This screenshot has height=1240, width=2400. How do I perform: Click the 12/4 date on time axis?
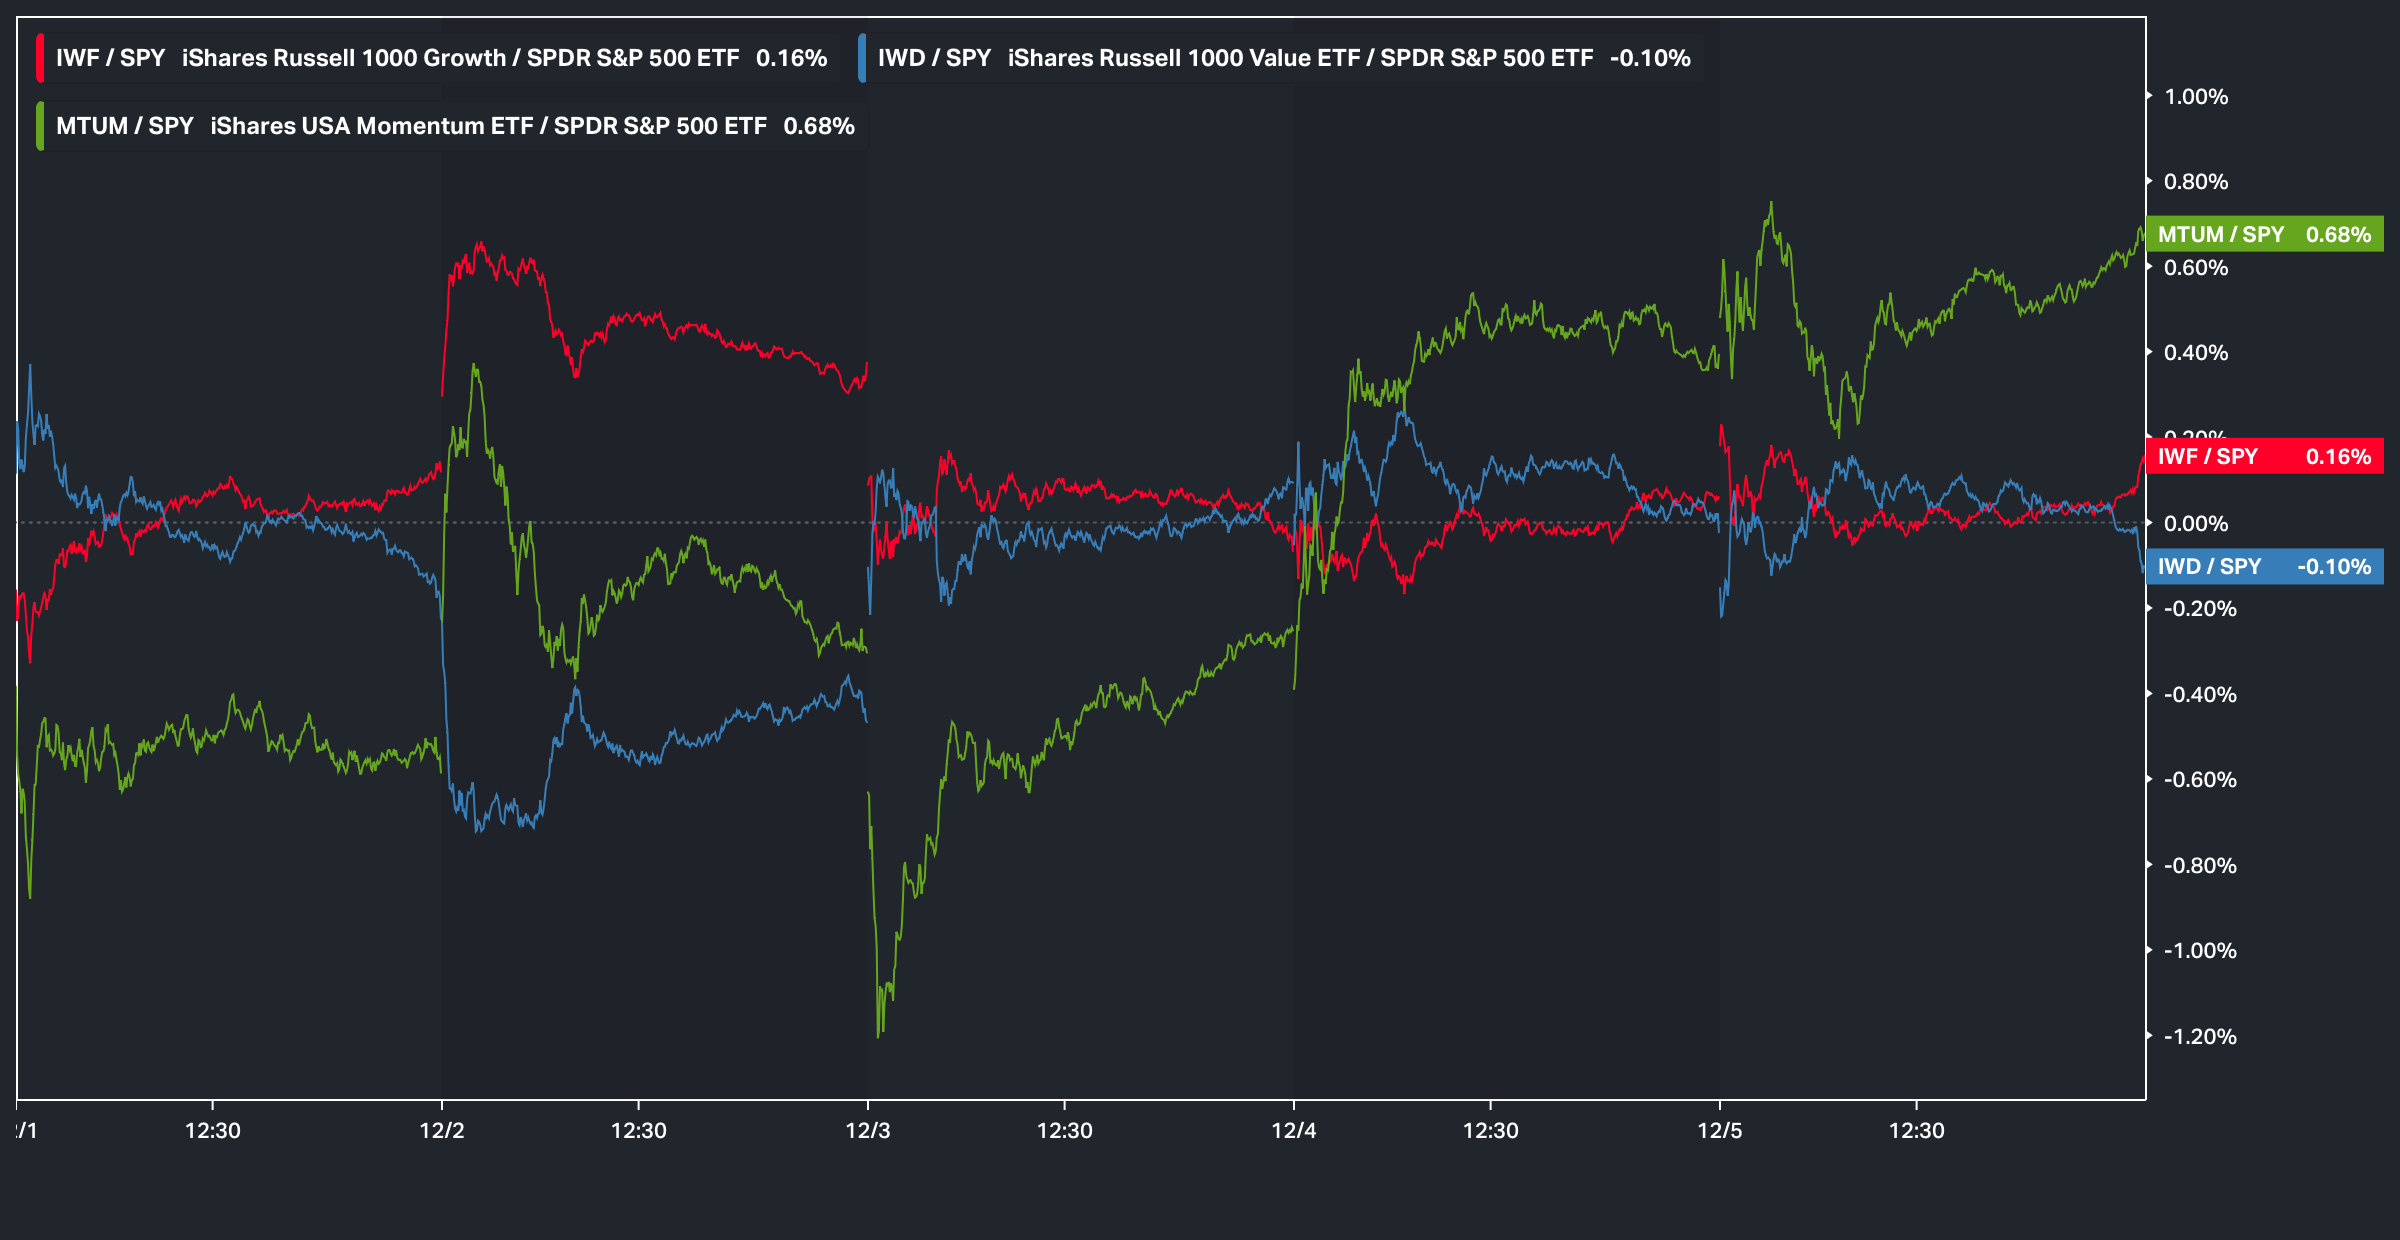1294,1130
